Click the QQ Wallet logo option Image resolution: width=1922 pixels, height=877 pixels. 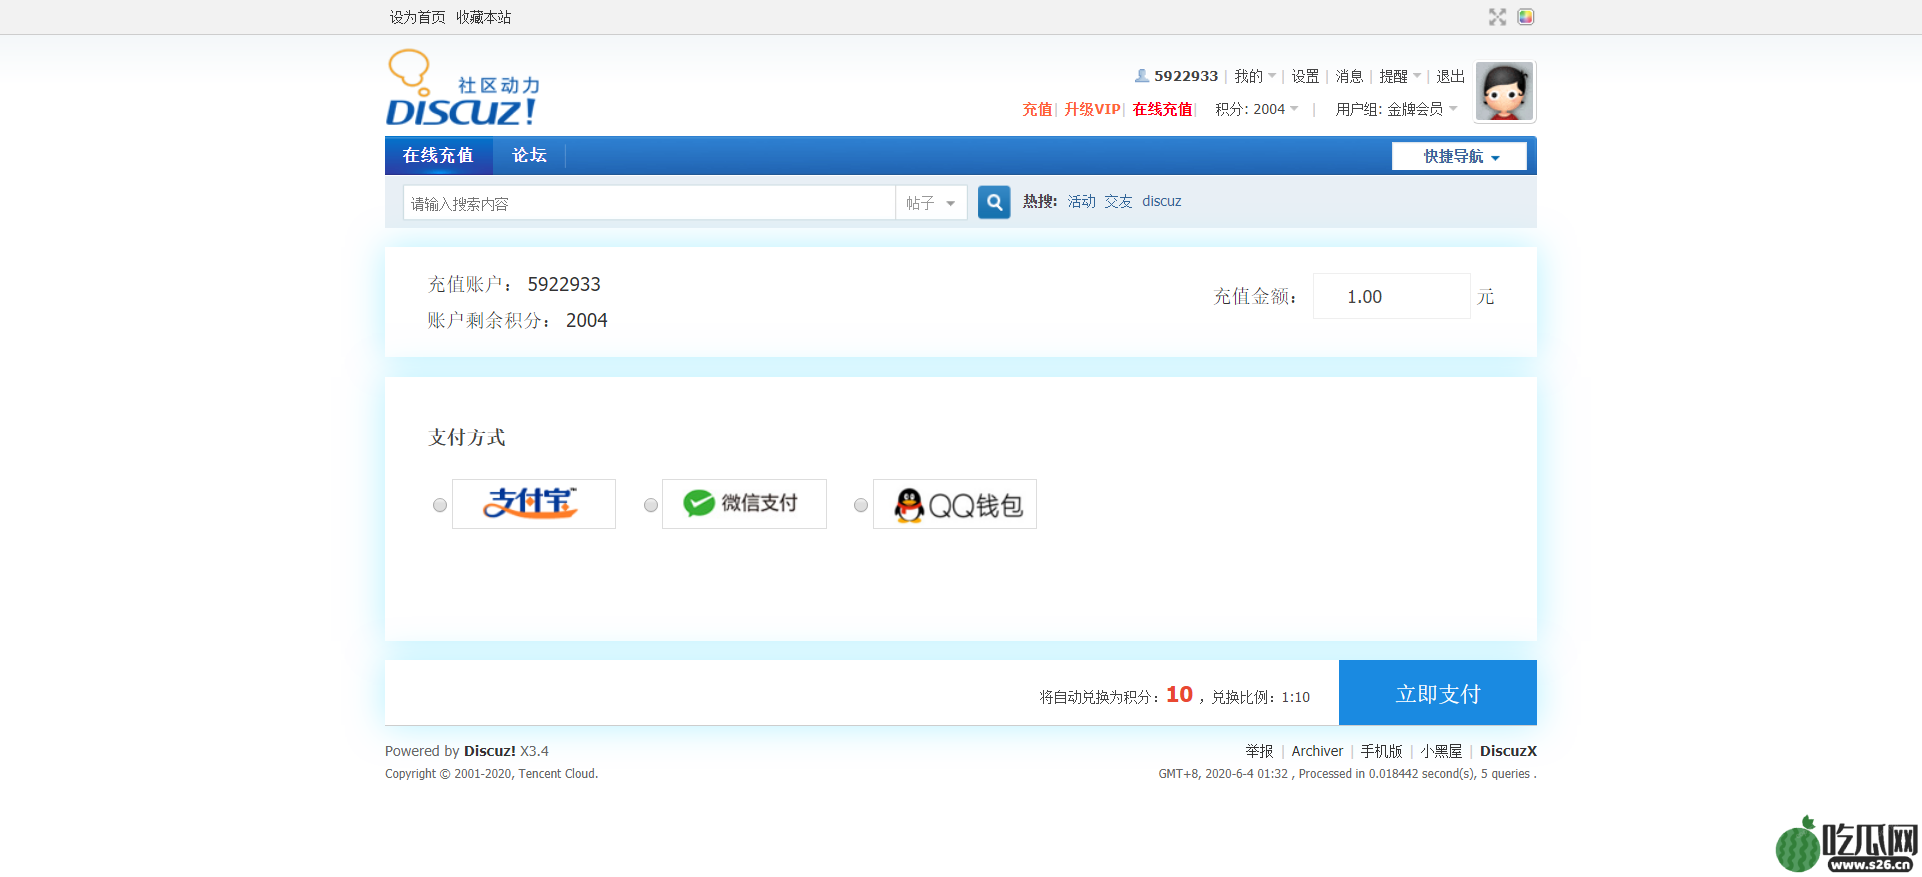(x=955, y=504)
